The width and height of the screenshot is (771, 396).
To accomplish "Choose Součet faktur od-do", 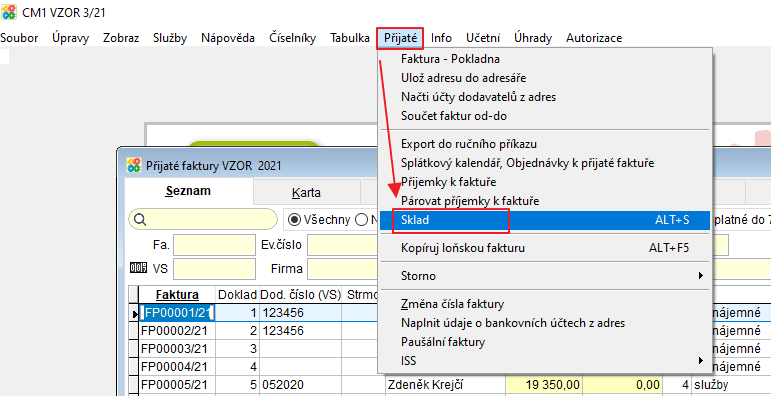I will (545, 116).
